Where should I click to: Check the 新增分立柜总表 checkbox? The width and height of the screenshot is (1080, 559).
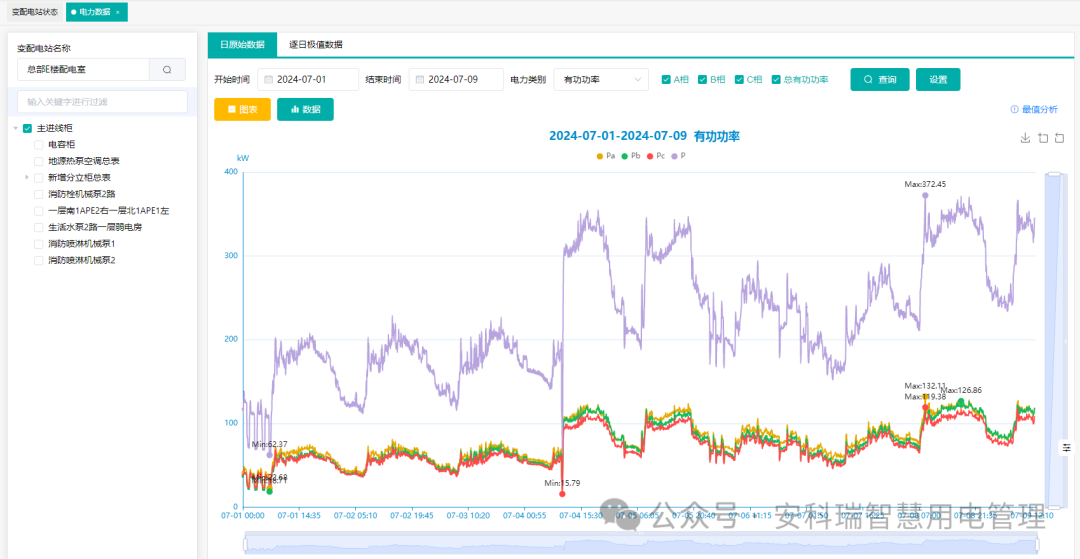click(x=39, y=178)
